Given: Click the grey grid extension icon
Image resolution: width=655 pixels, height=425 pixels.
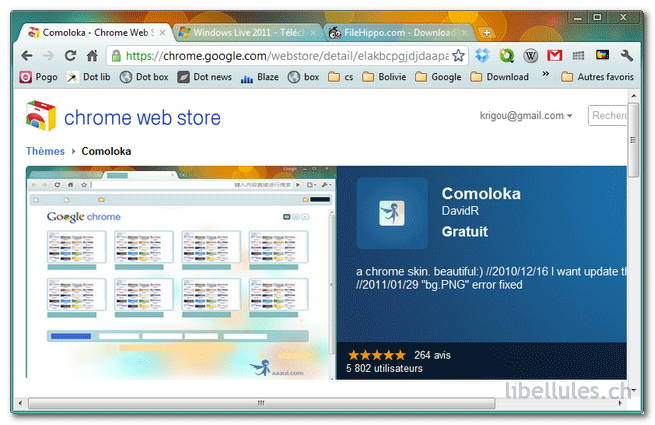Looking at the screenshot, I should pos(579,55).
